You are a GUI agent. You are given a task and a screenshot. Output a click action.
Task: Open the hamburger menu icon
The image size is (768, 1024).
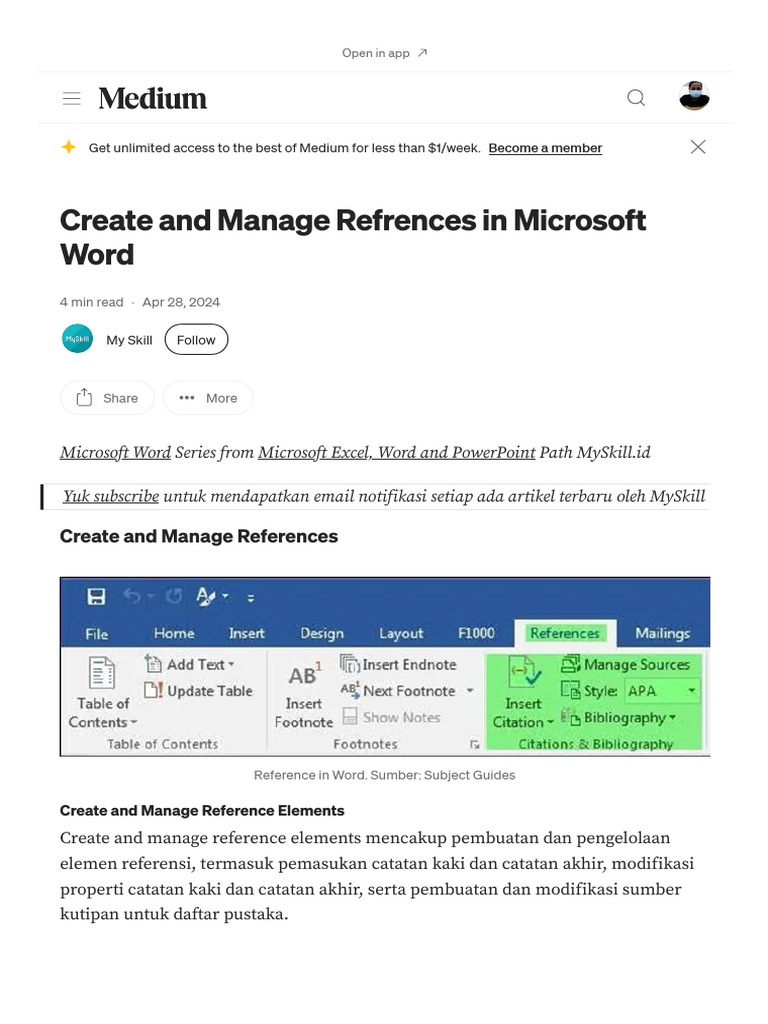(71, 99)
